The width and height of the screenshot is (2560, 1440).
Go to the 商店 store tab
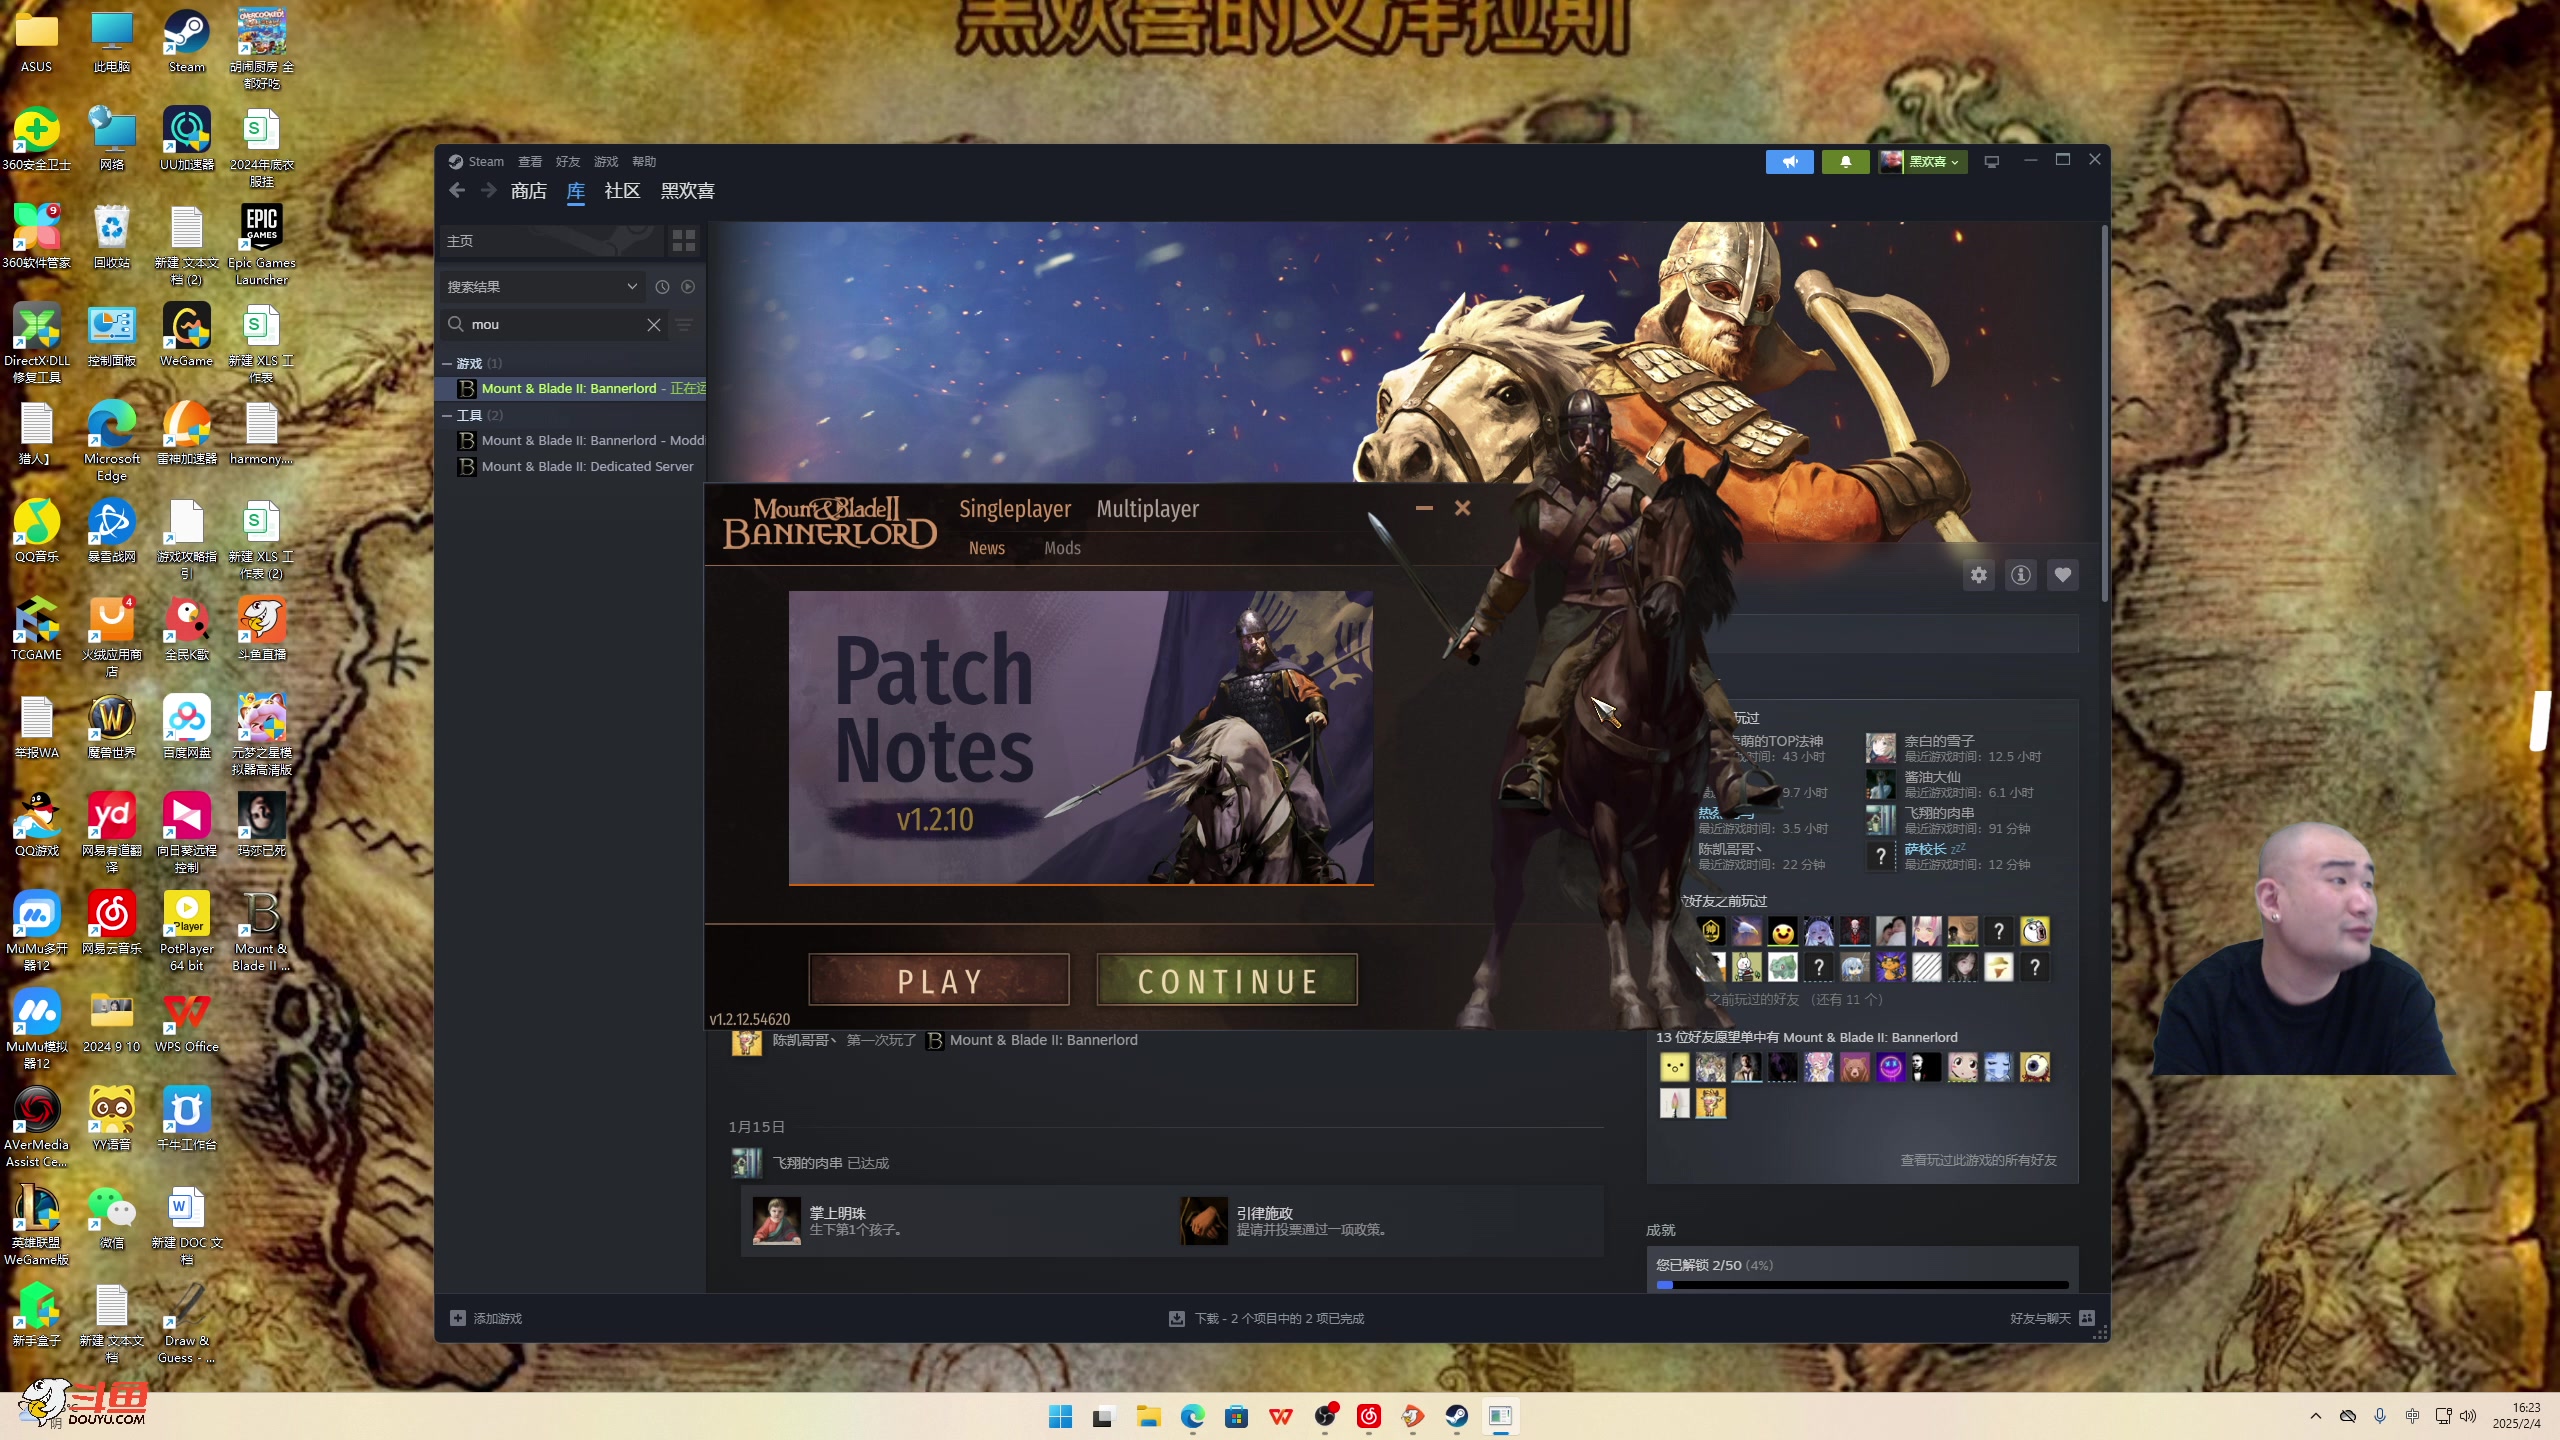pyautogui.click(x=528, y=191)
